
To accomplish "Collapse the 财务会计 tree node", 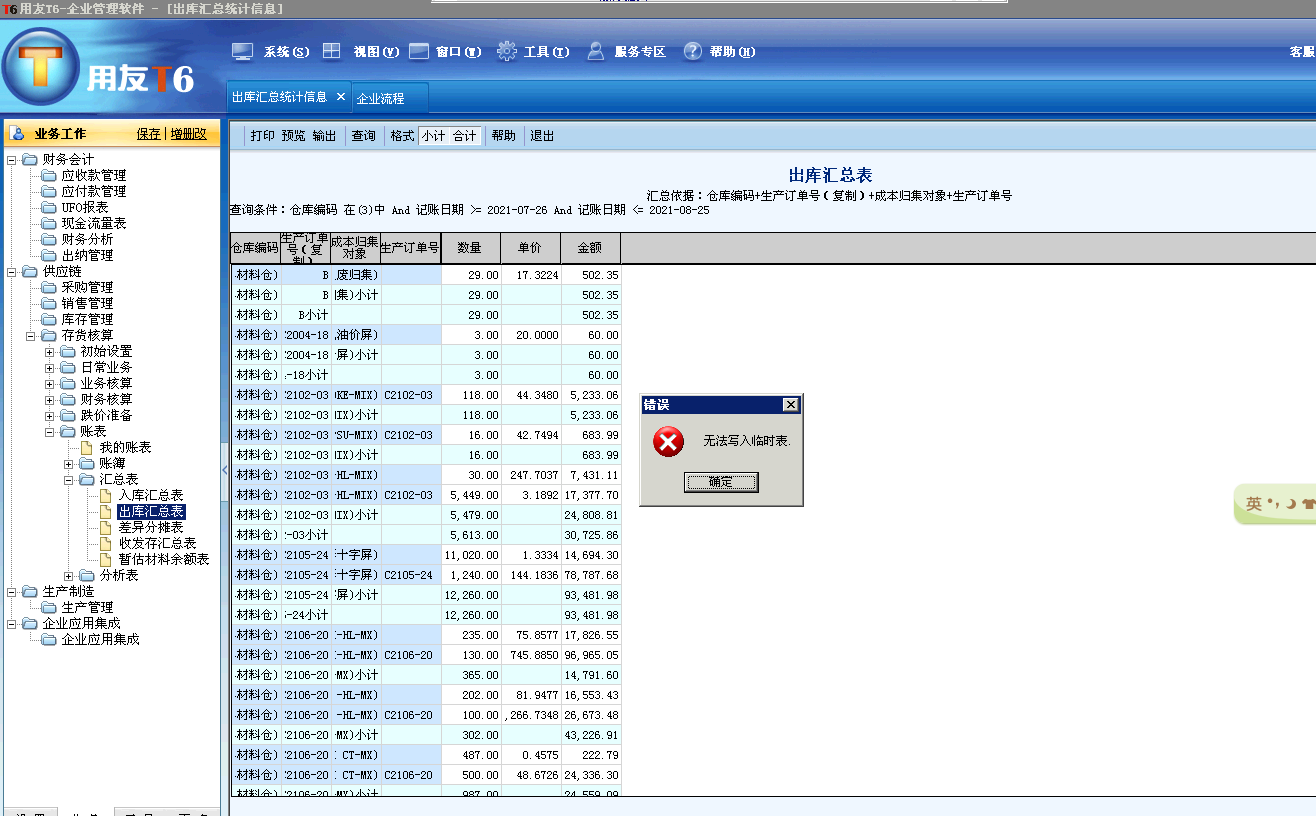I will click(x=12, y=159).
